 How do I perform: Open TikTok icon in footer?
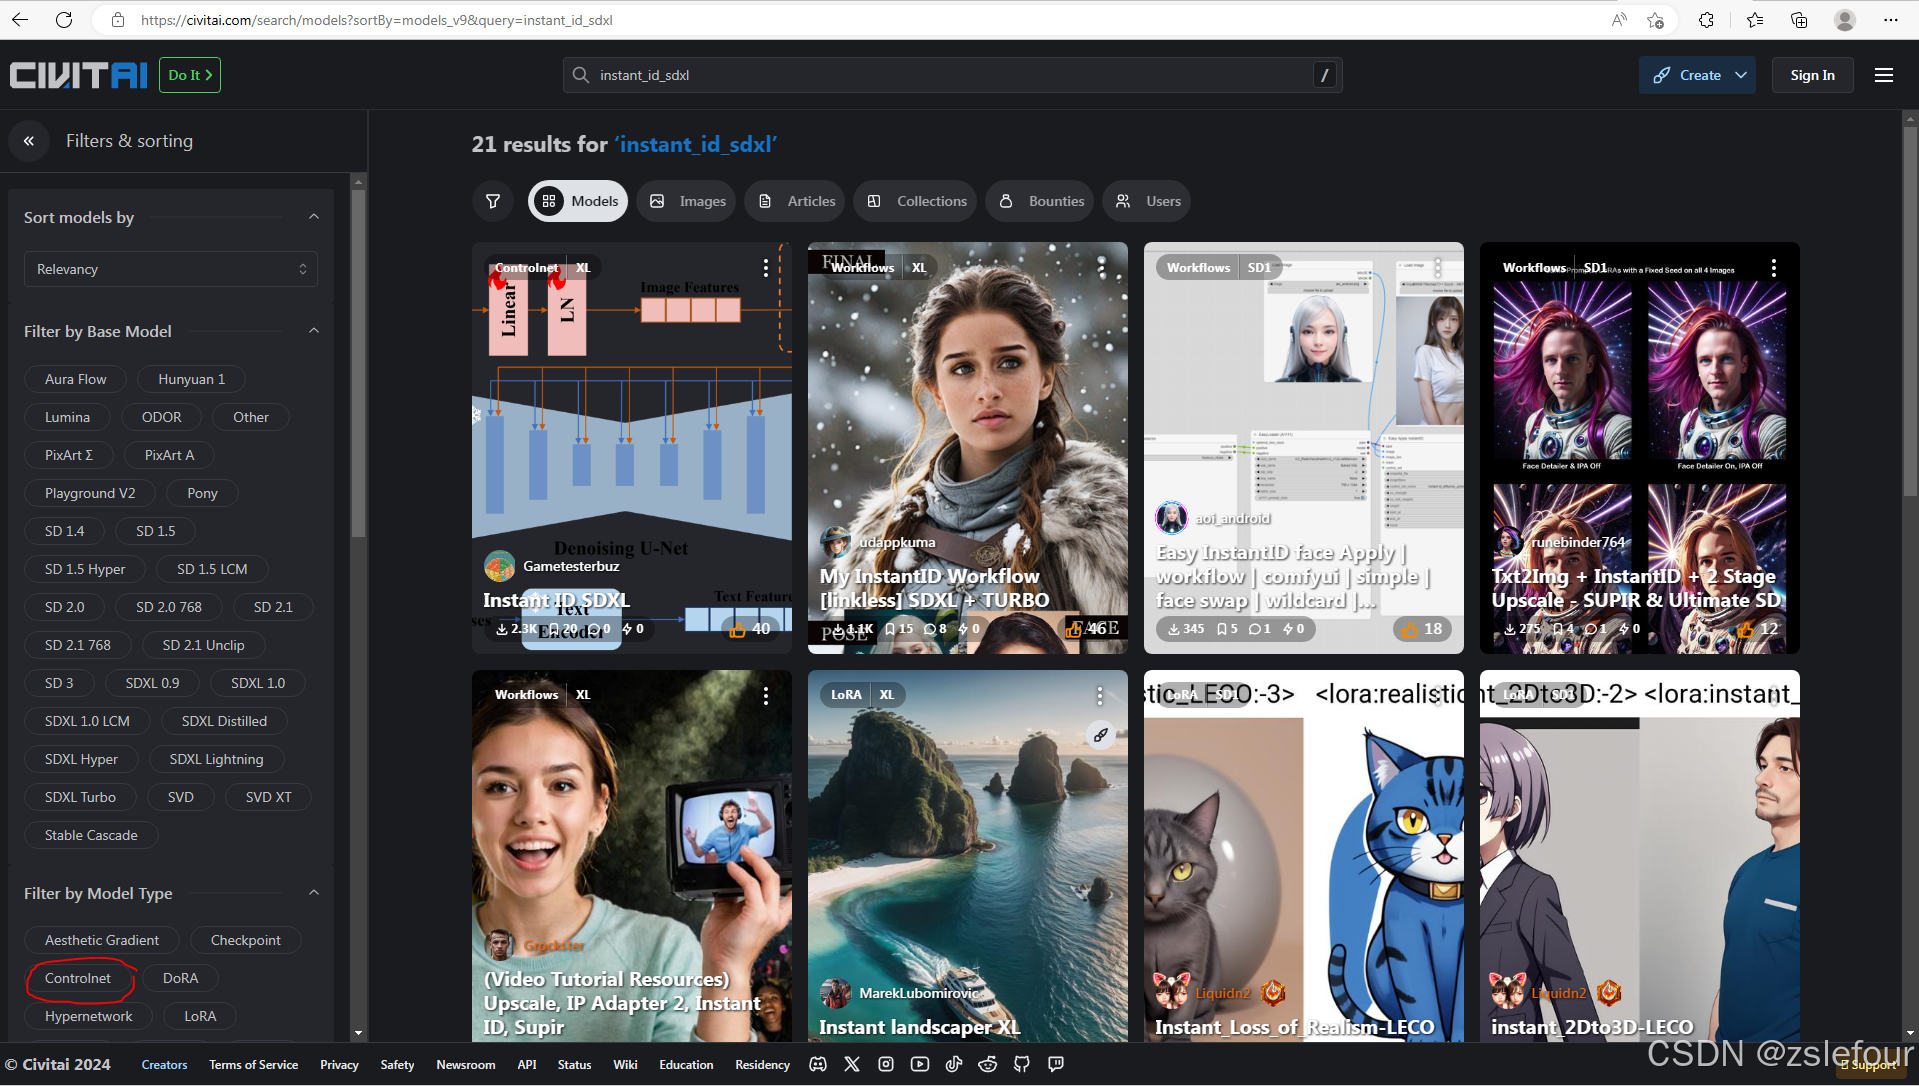[954, 1064]
